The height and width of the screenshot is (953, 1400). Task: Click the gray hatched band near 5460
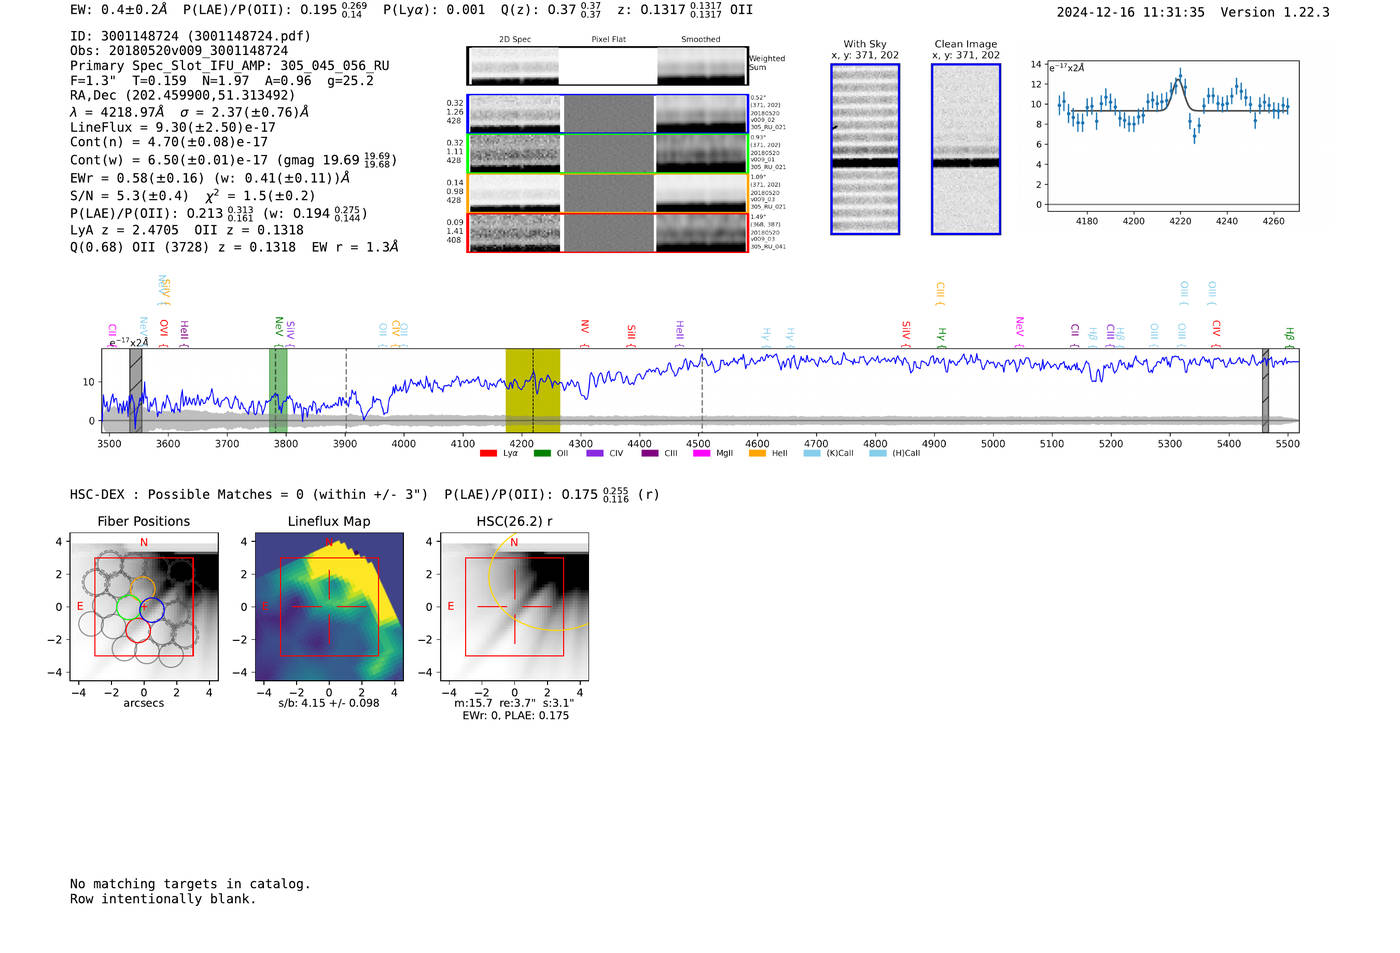click(x=1265, y=391)
